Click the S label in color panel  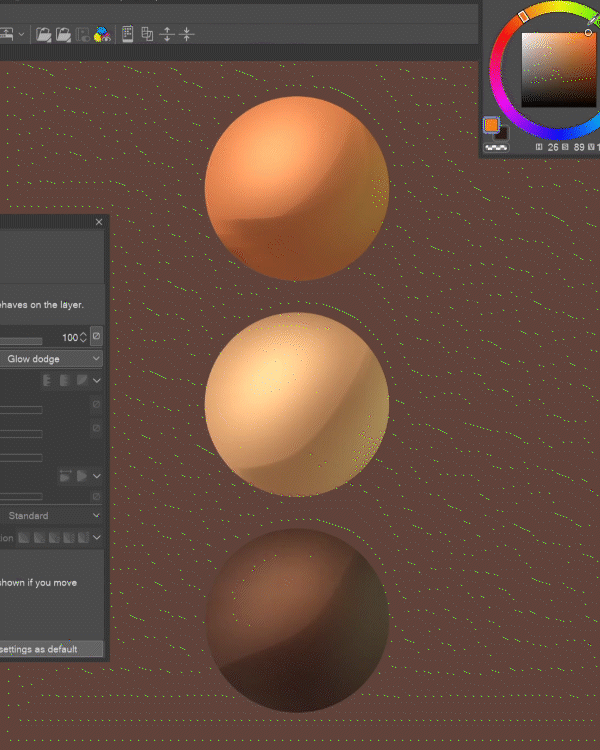tap(565, 147)
